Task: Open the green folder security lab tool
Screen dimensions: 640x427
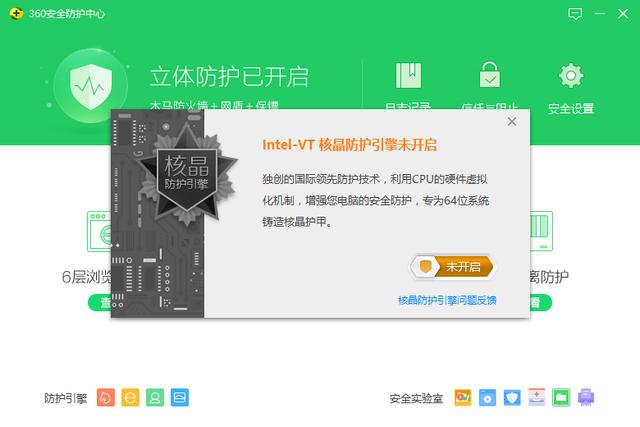Action: tap(561, 397)
